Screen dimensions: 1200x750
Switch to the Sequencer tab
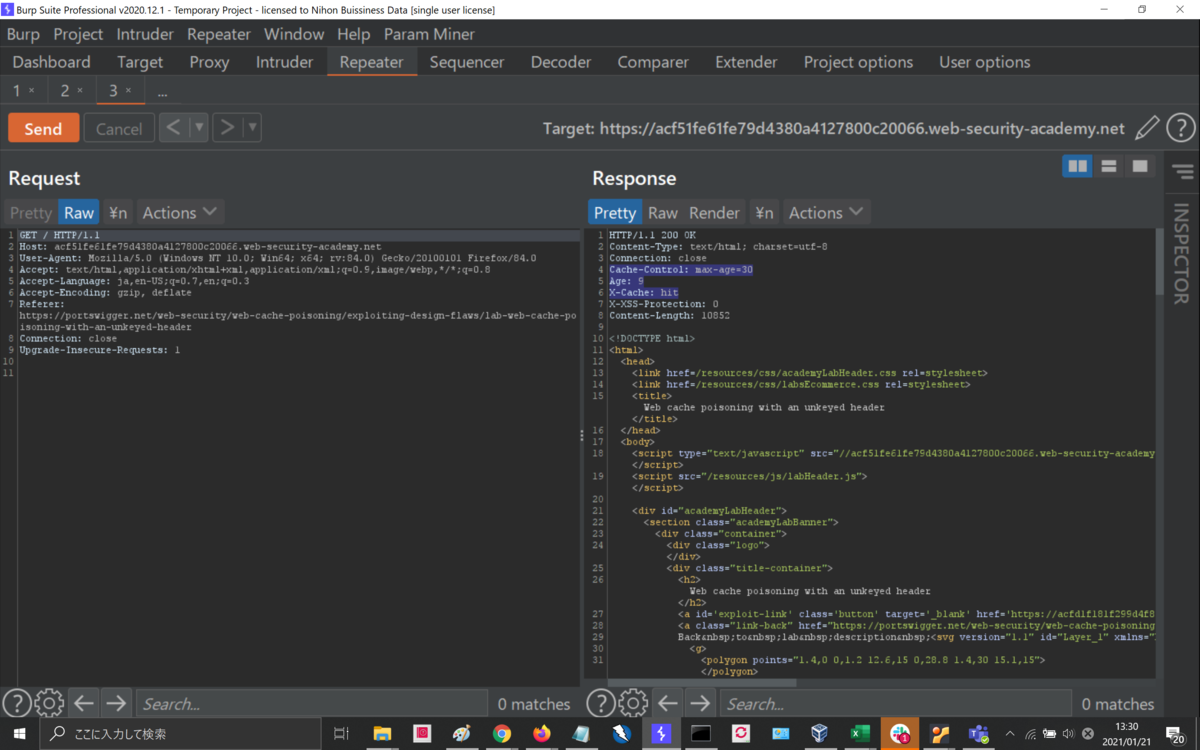[x=467, y=62]
